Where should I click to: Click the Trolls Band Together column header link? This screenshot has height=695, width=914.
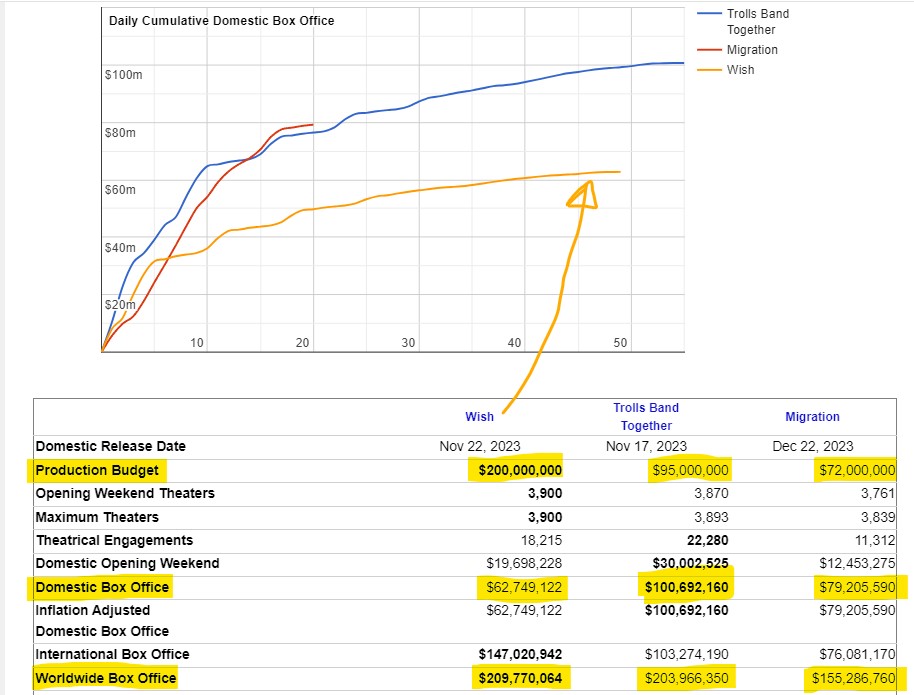click(x=645, y=416)
